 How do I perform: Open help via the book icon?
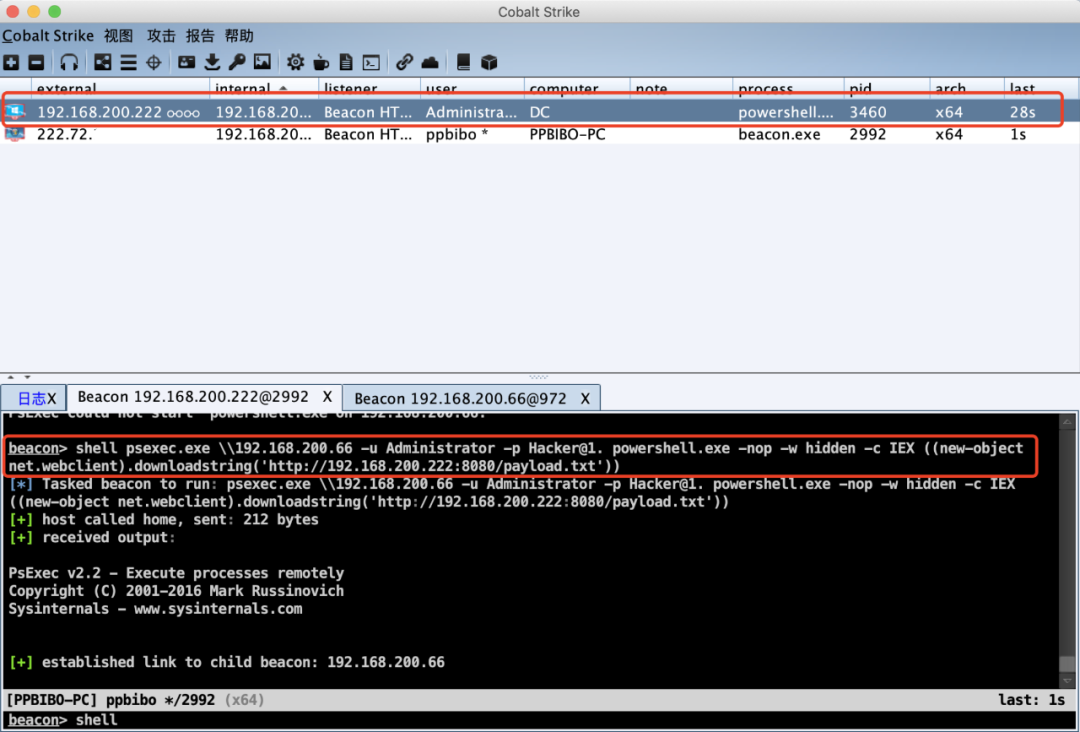click(463, 63)
